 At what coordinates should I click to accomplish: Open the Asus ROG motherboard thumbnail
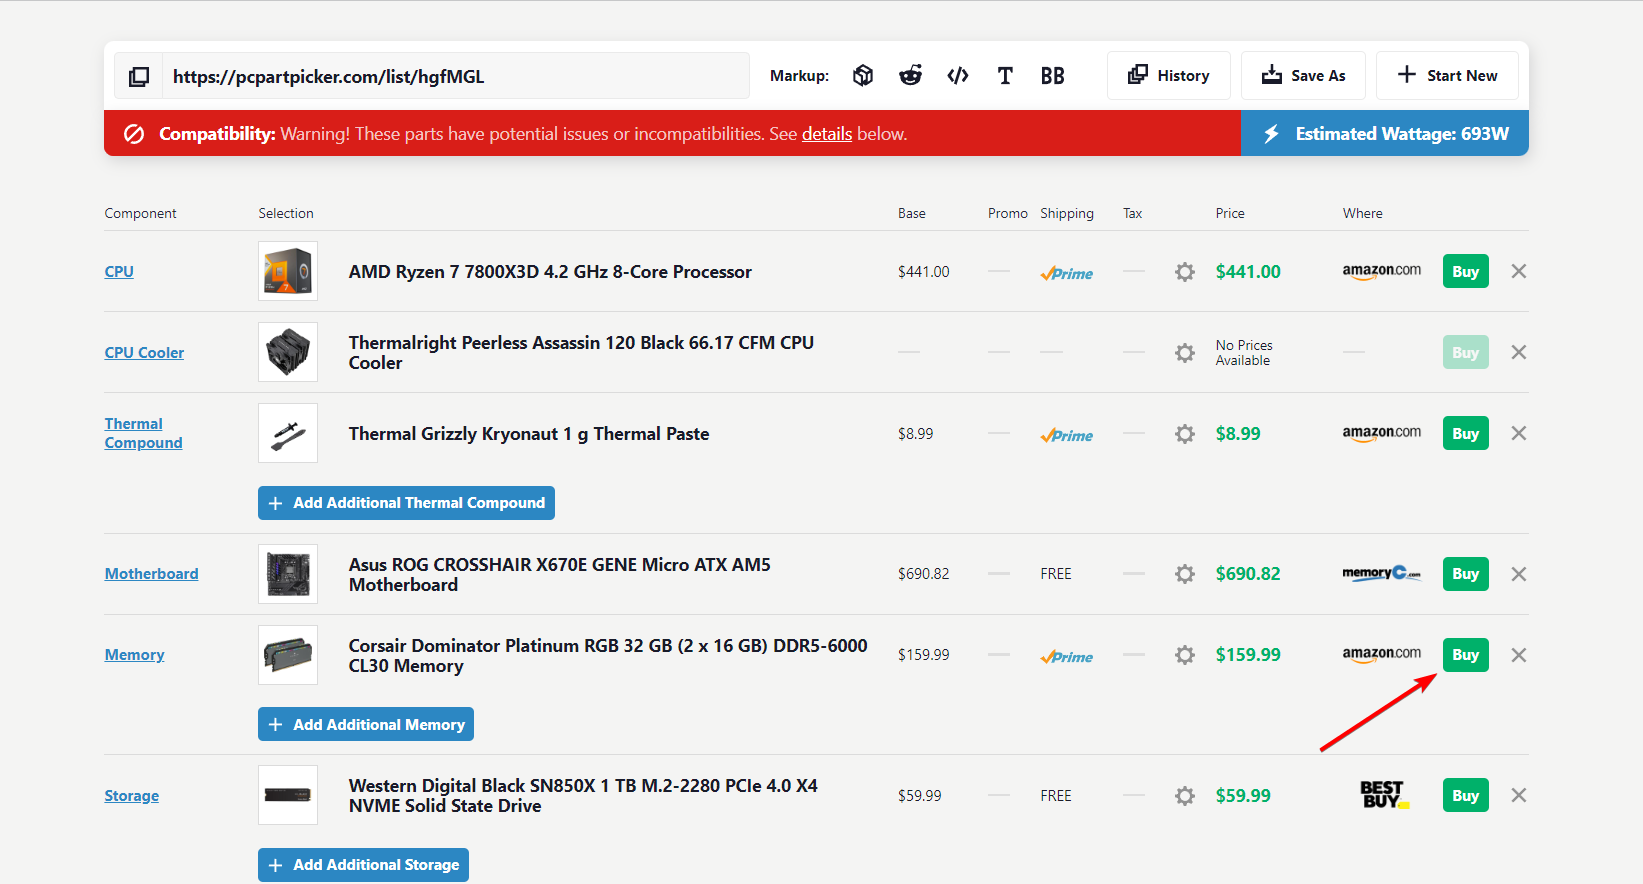288,574
